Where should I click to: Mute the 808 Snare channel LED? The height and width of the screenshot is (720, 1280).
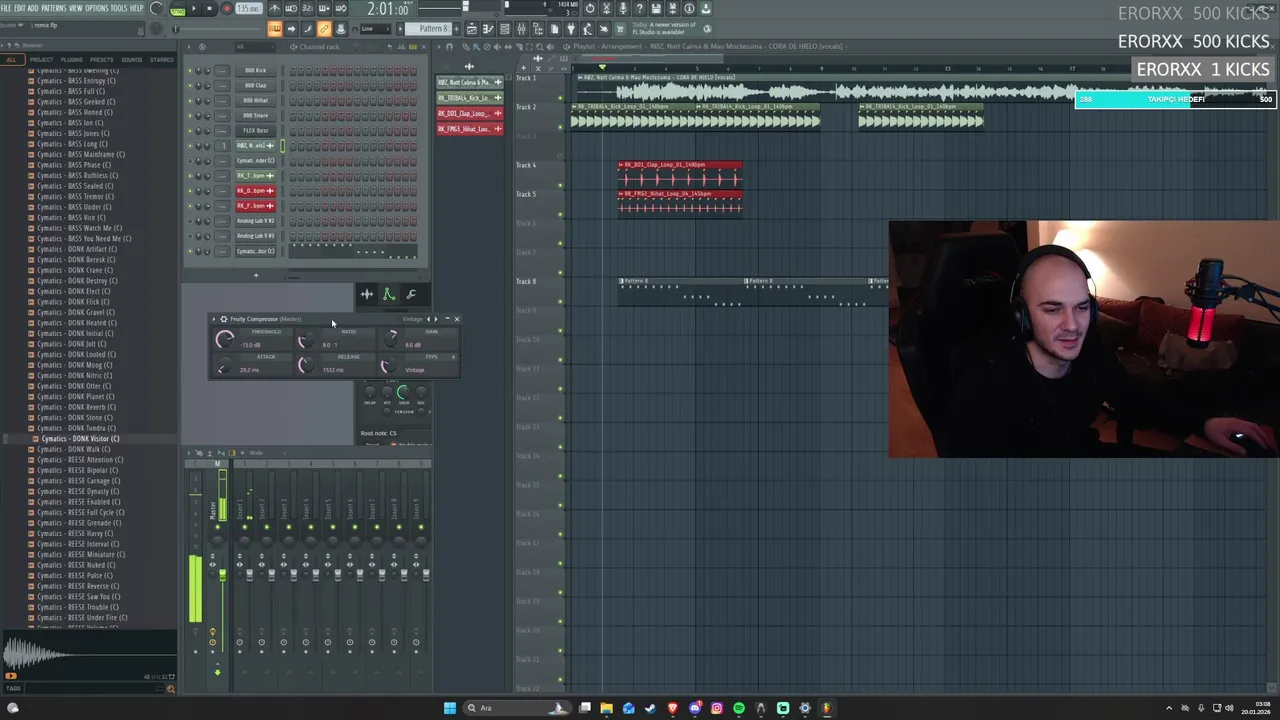[x=190, y=116]
